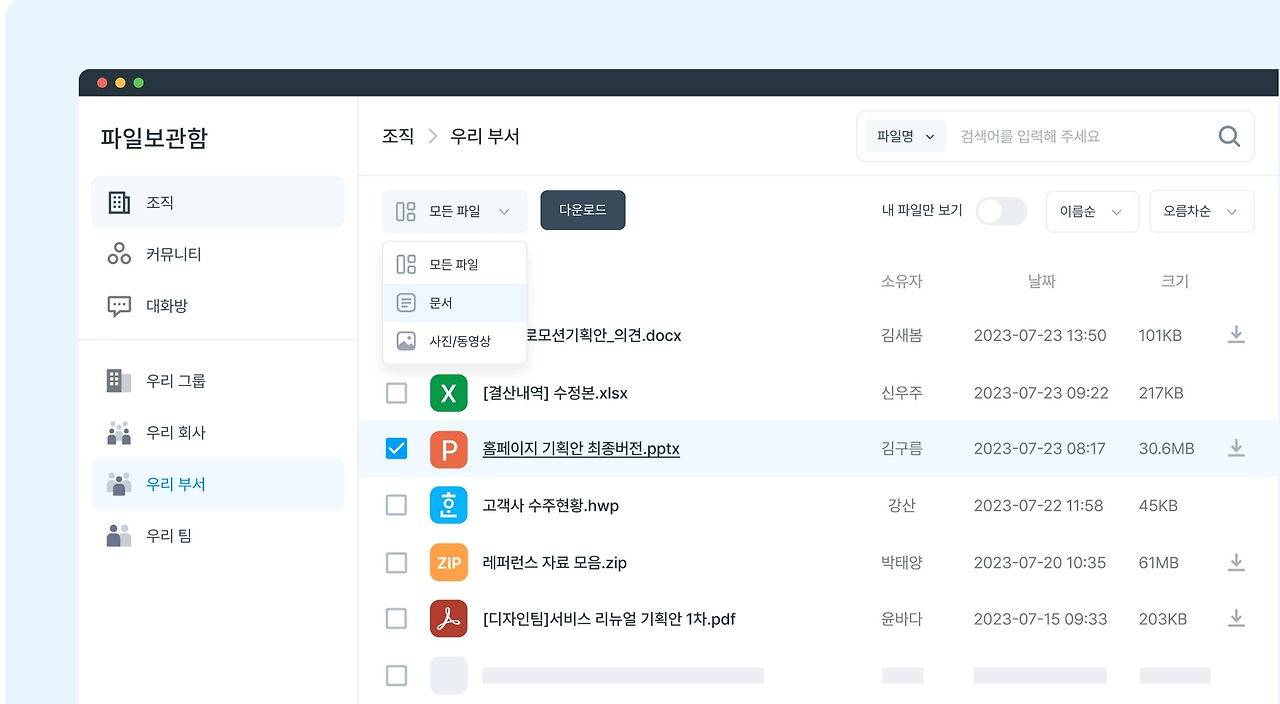
Task: Open 조직 in the sidebar
Action: [217, 202]
